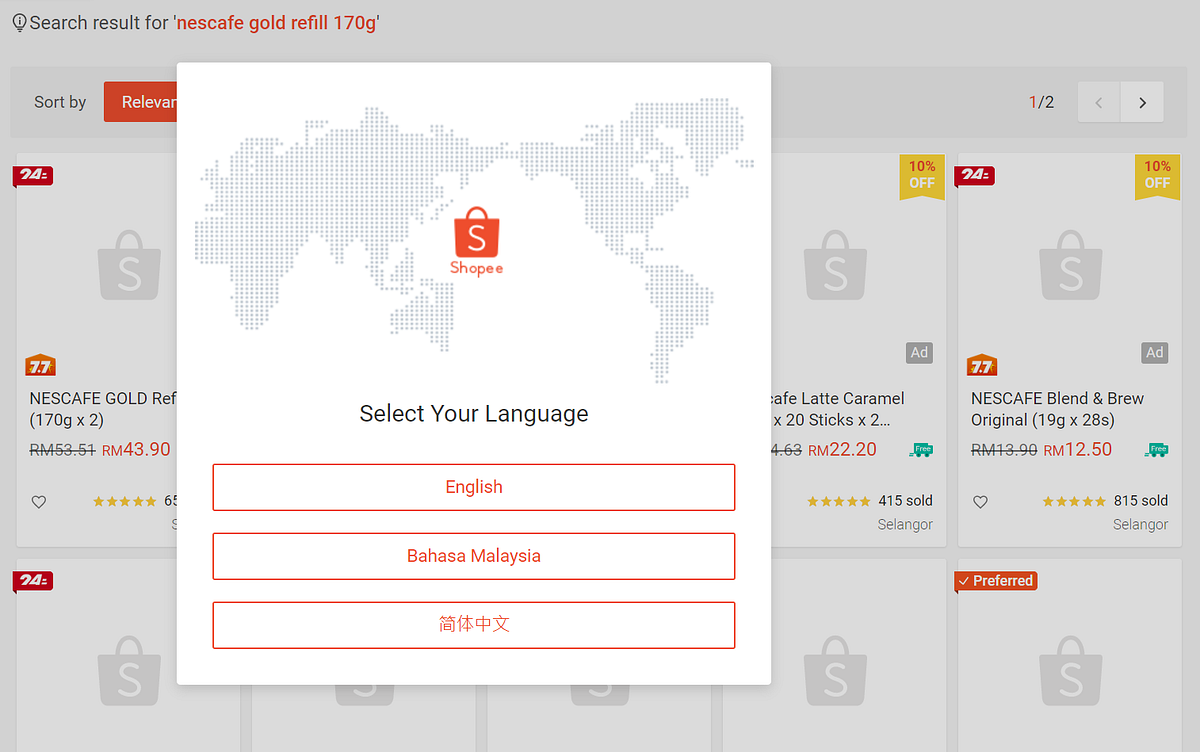Screen dimensions: 1200x752
Task: Click the 24h badge on second-row first card
Action: [x=33, y=581]
